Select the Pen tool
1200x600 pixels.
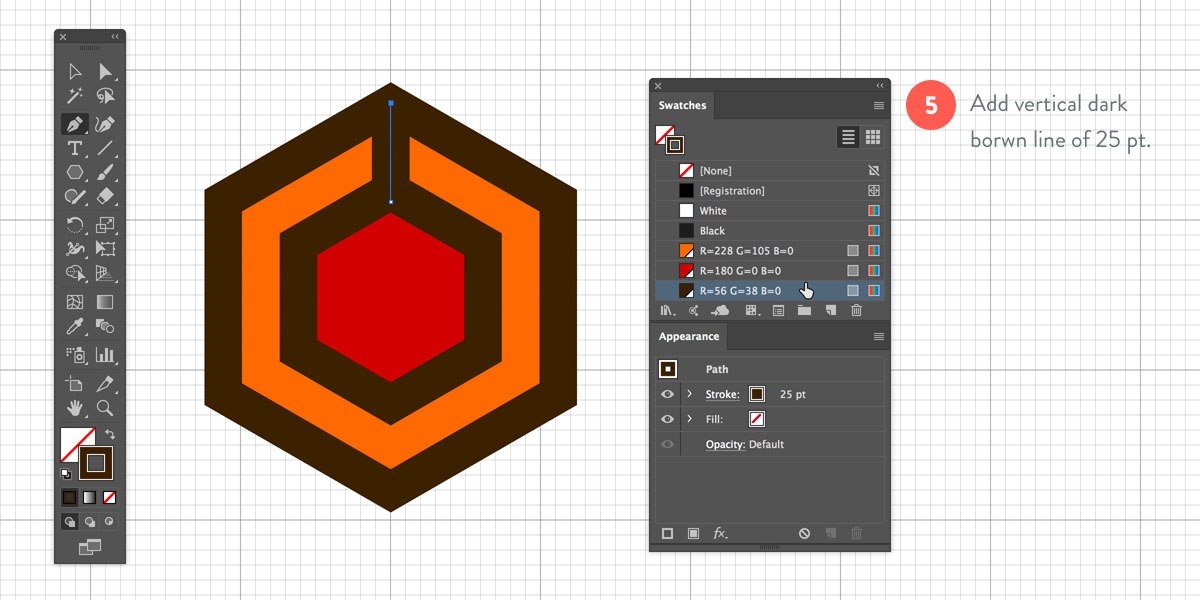tap(74, 124)
